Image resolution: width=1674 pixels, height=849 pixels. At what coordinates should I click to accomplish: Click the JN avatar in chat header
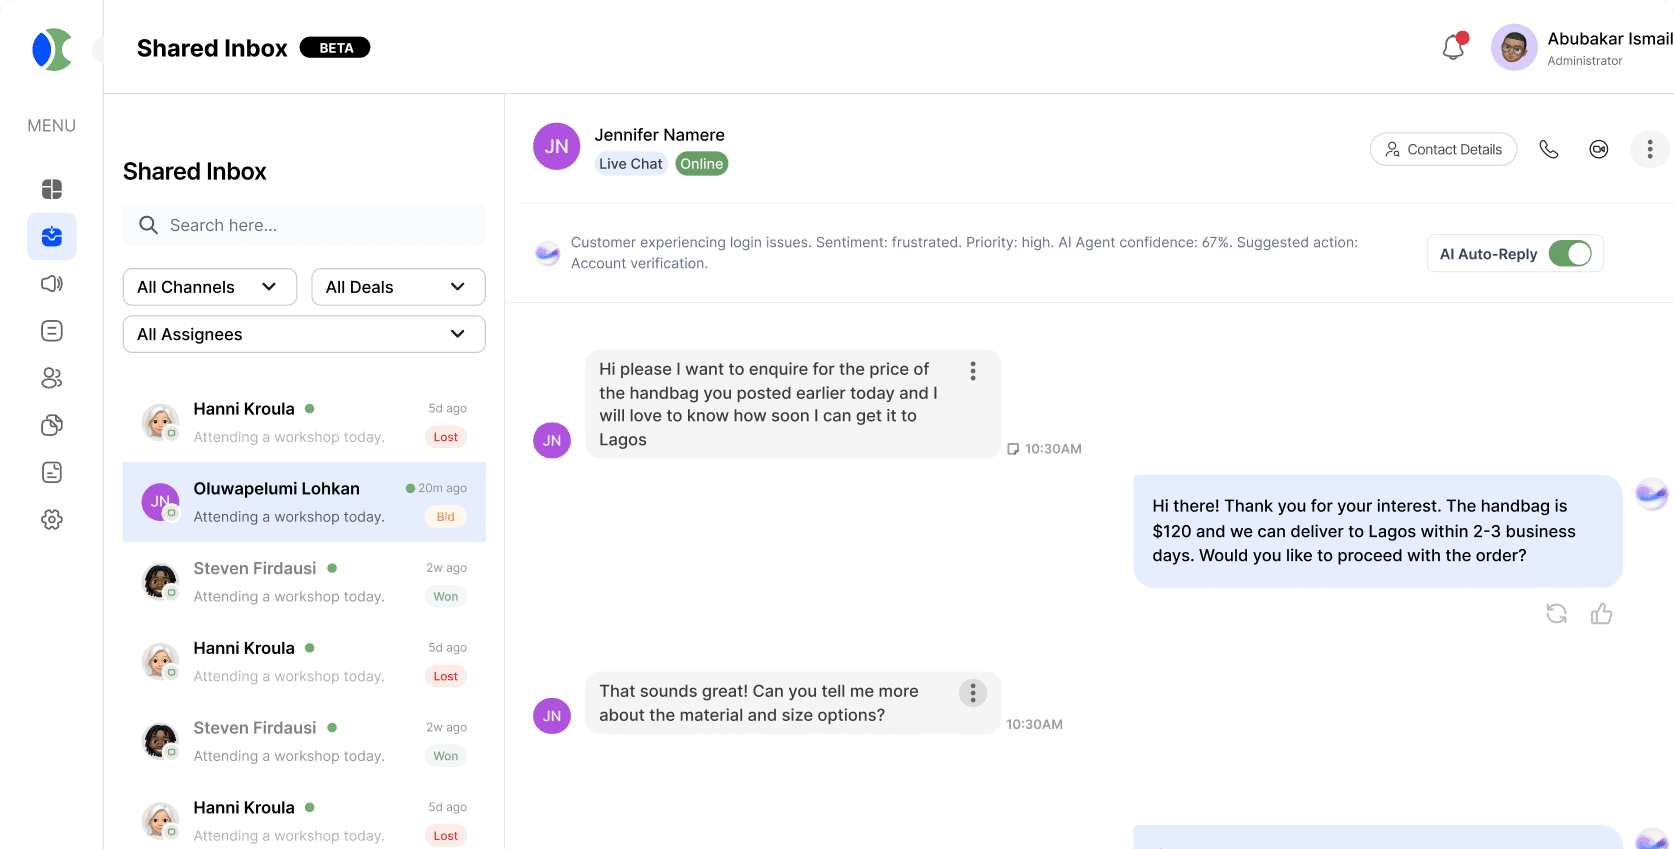557,147
